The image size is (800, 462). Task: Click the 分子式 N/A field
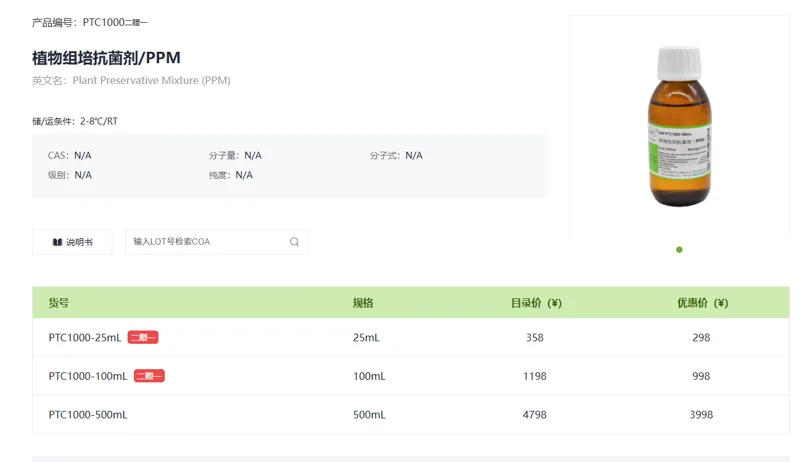click(396, 156)
